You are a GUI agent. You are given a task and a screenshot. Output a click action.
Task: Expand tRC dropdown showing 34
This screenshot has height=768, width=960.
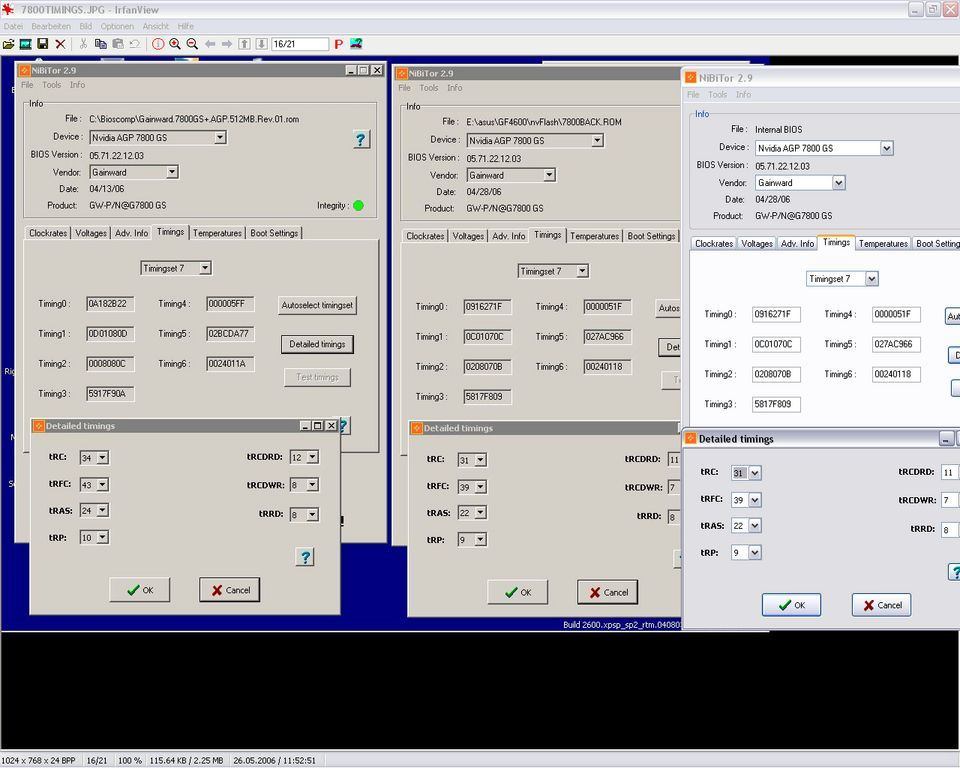[x=102, y=457]
